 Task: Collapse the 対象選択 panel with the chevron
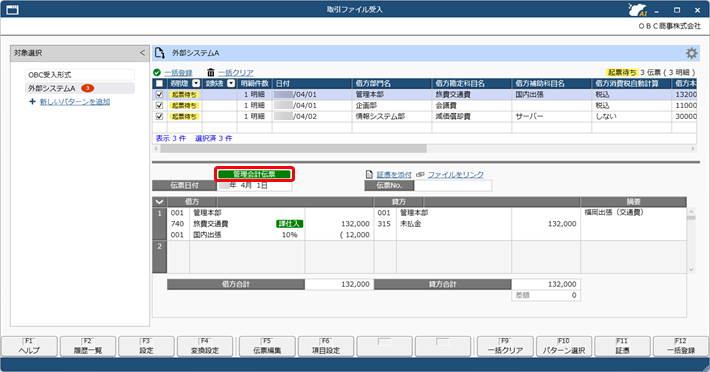click(x=142, y=53)
